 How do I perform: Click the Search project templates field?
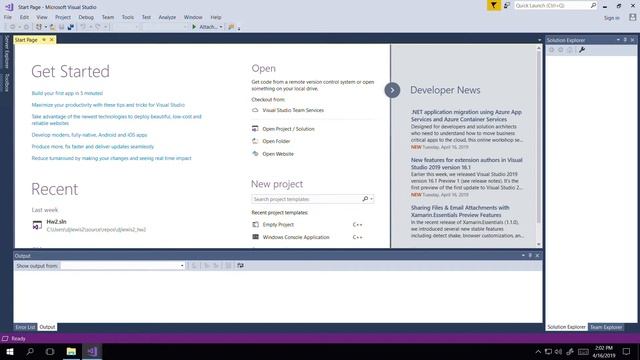tap(307, 199)
